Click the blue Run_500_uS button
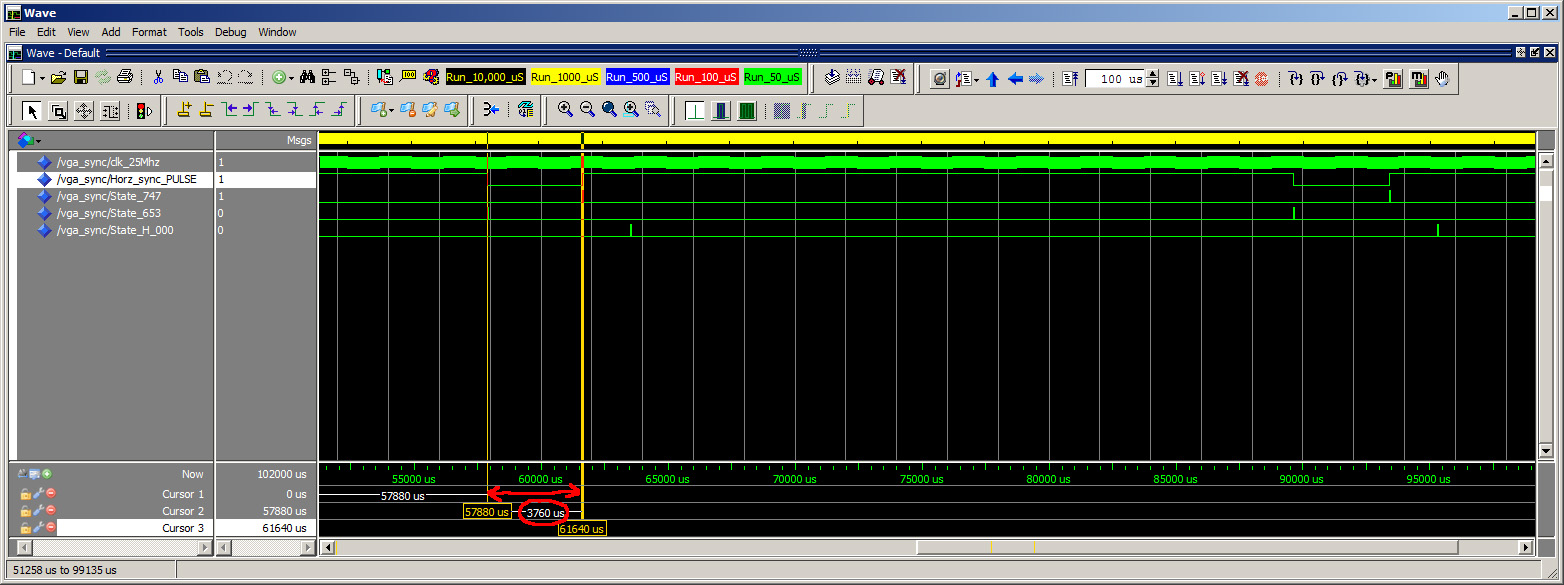The image size is (1564, 585). tap(637, 77)
